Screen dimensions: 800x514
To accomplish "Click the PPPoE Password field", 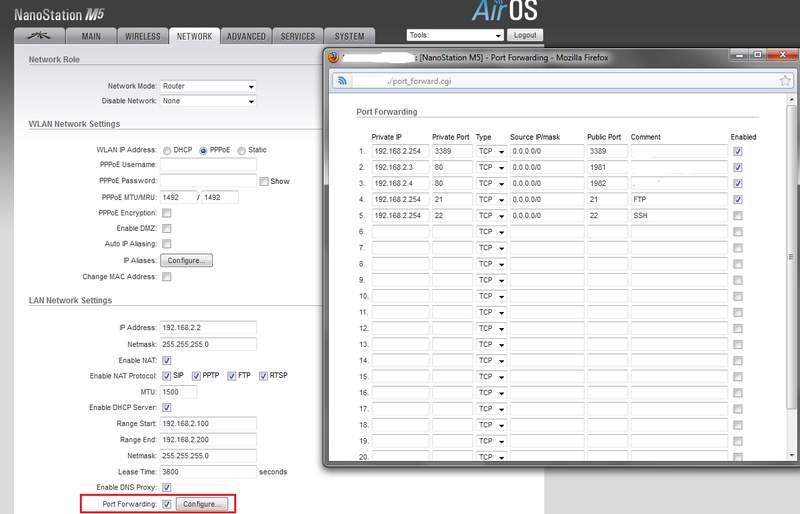I will [208, 181].
